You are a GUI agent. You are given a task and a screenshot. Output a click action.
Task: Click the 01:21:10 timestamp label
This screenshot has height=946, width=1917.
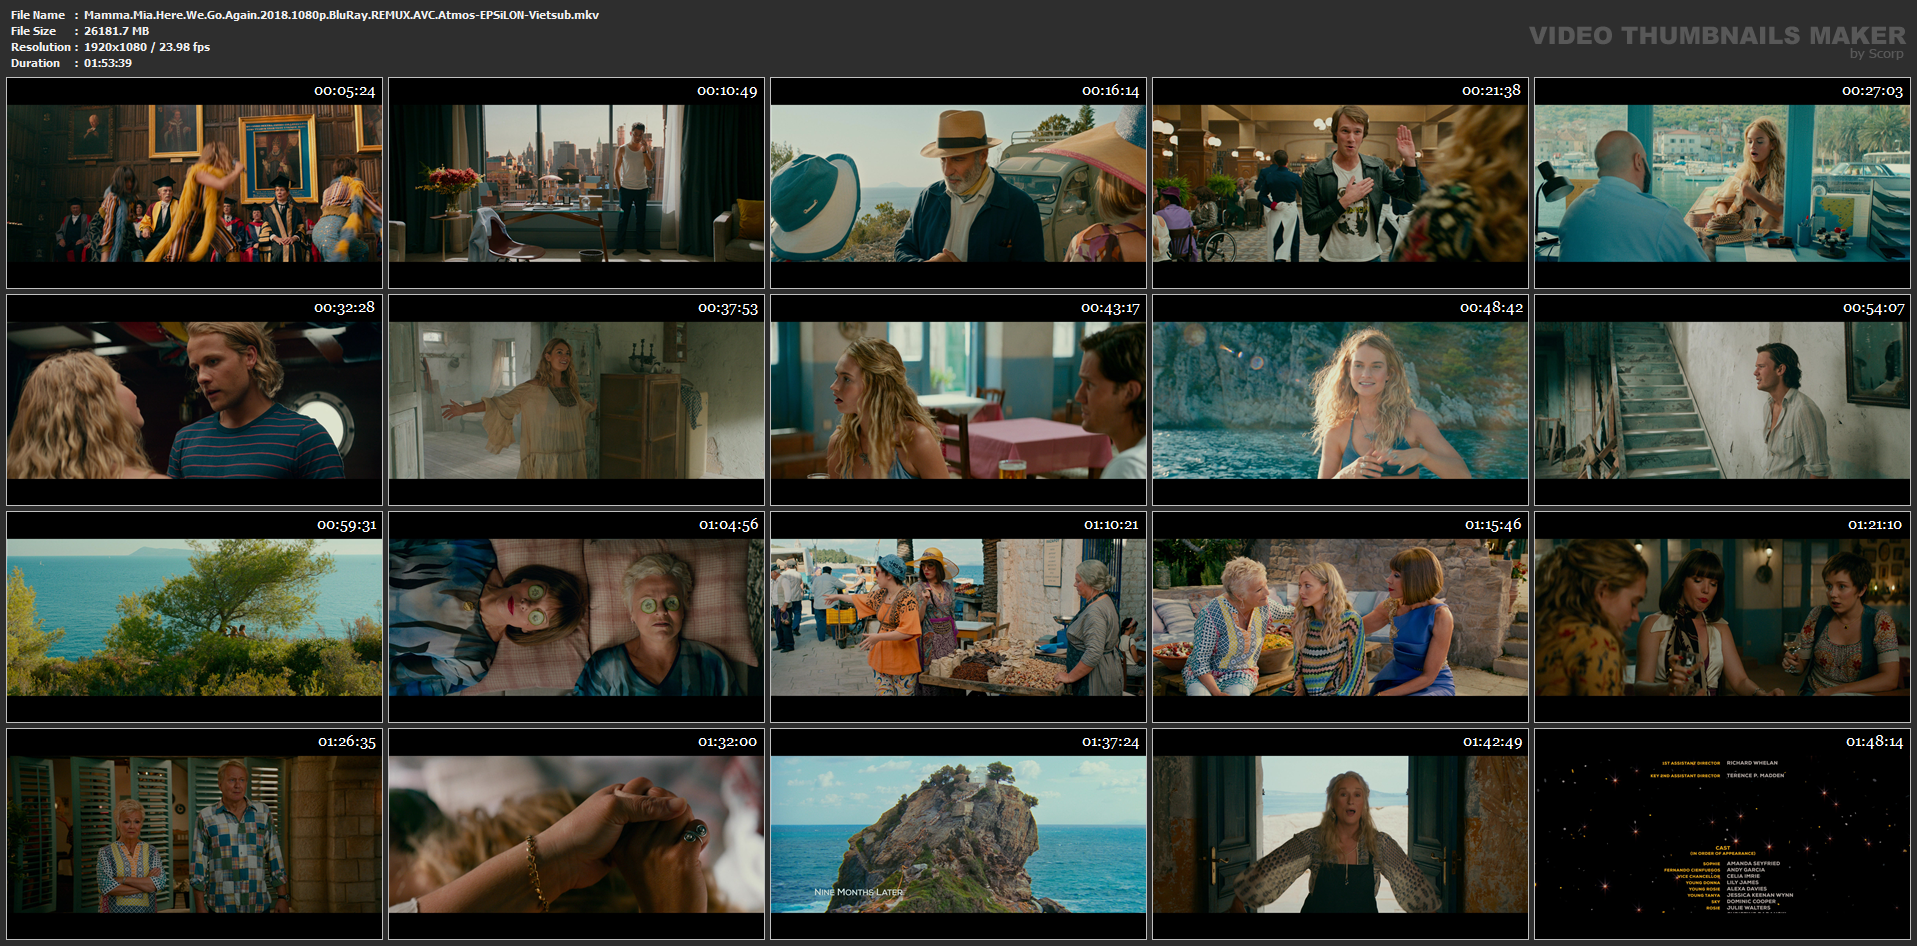point(1874,525)
